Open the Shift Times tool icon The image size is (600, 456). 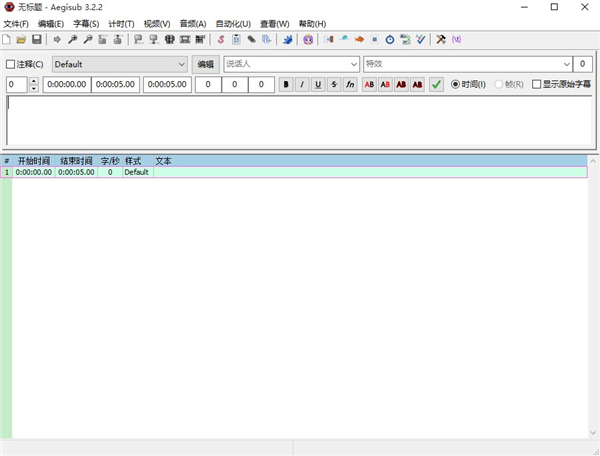click(x=329, y=39)
